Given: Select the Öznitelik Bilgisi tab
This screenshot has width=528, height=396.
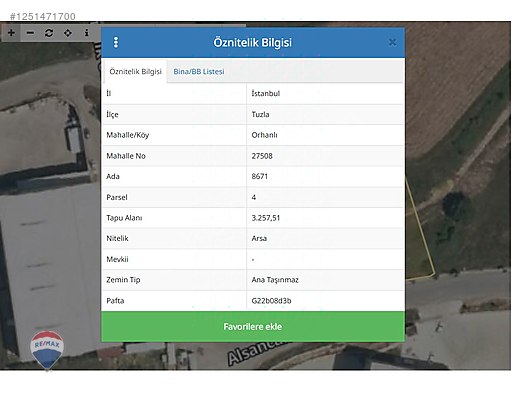Looking at the screenshot, I should (135, 71).
